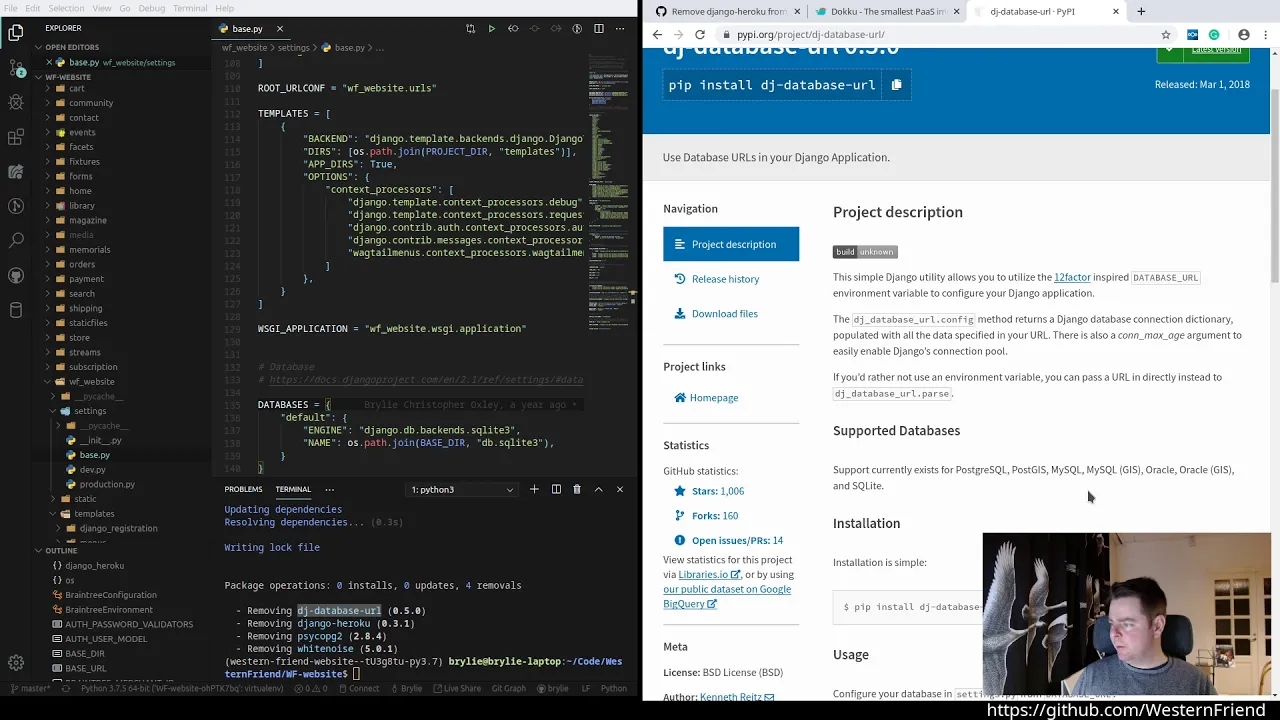
Task: Close the base.py editor tab
Action: click(x=280, y=29)
